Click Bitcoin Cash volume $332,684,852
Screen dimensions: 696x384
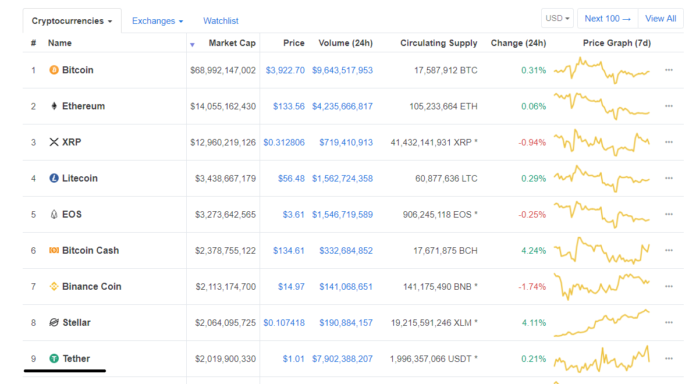[x=346, y=251]
